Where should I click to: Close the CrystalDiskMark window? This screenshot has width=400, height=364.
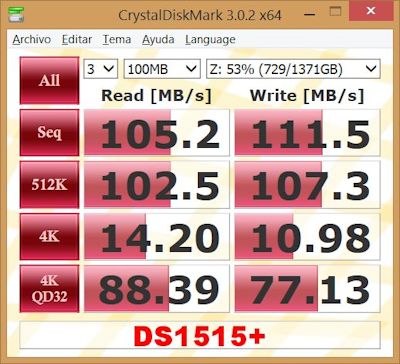[x=371, y=11]
